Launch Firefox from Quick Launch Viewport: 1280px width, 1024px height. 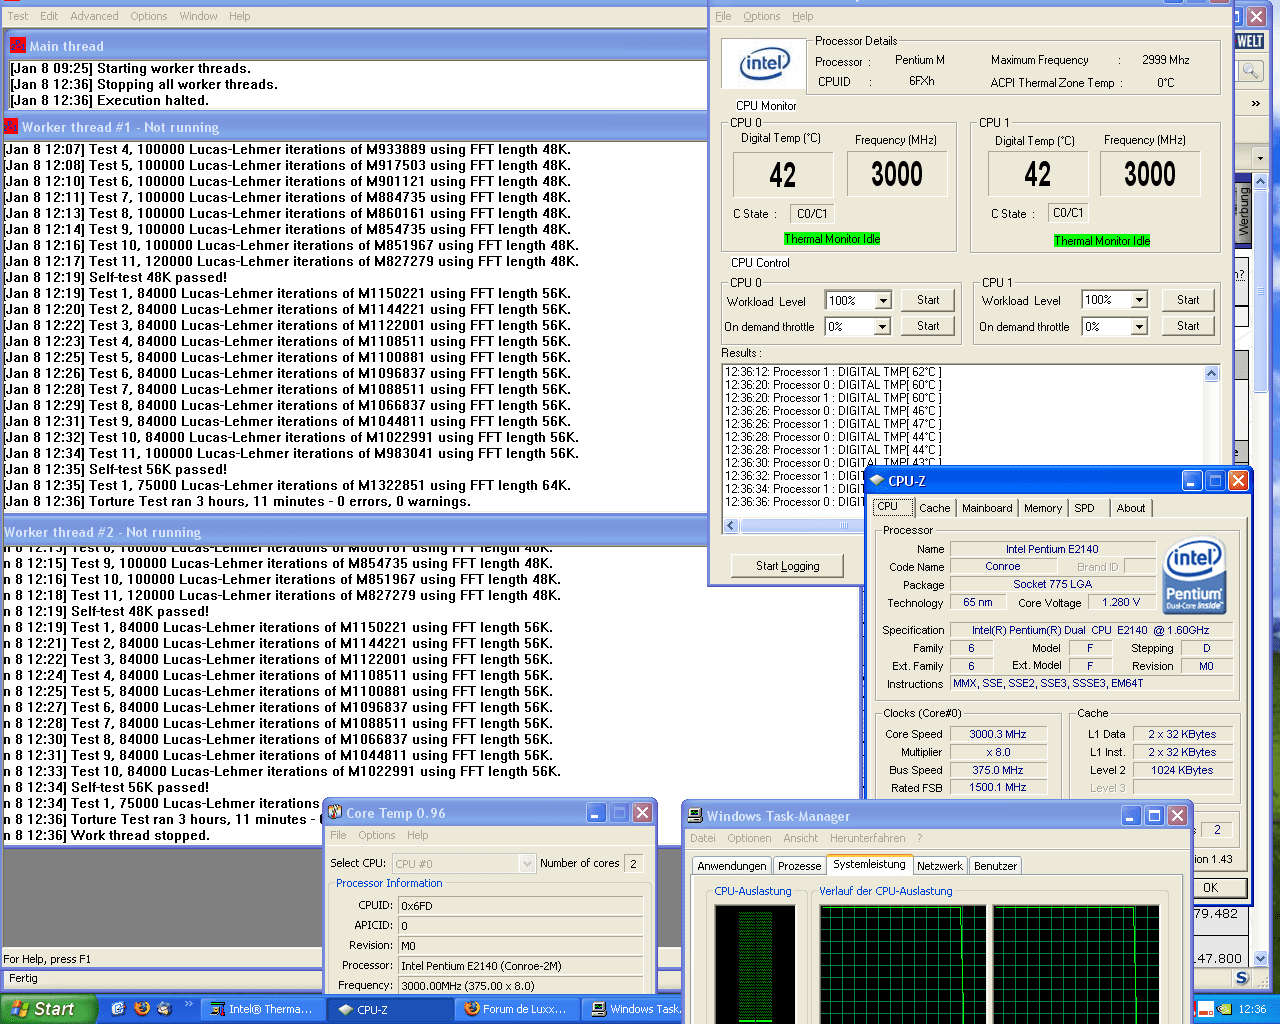point(141,1009)
